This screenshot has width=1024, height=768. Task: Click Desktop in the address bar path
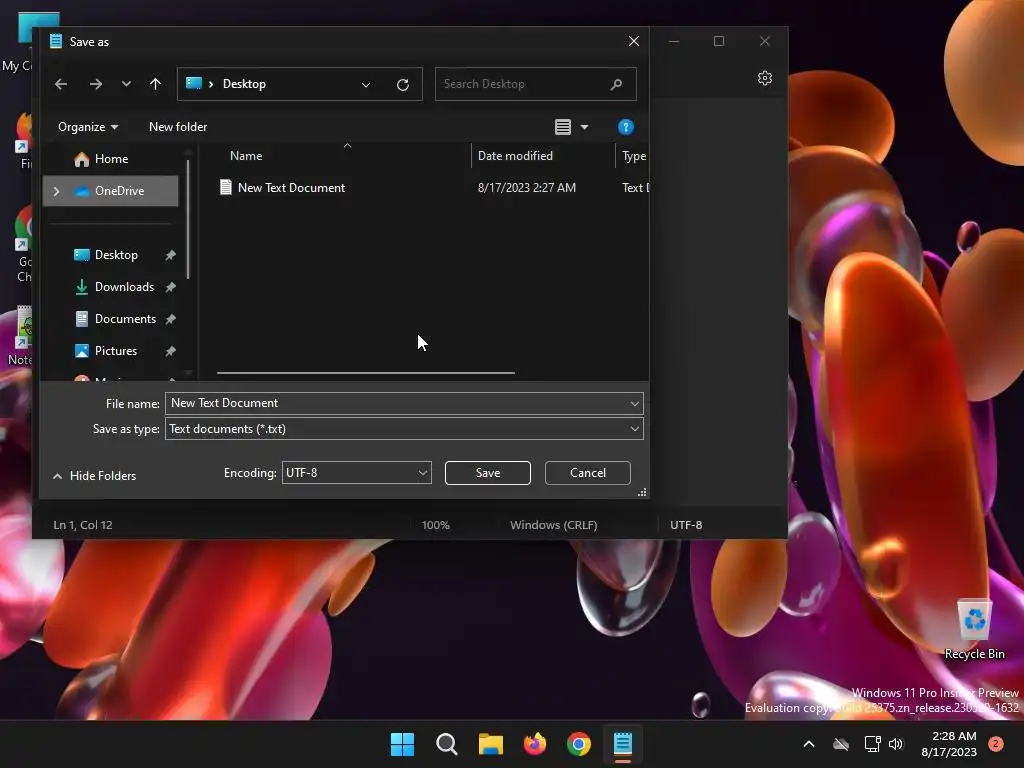pyautogui.click(x=244, y=84)
